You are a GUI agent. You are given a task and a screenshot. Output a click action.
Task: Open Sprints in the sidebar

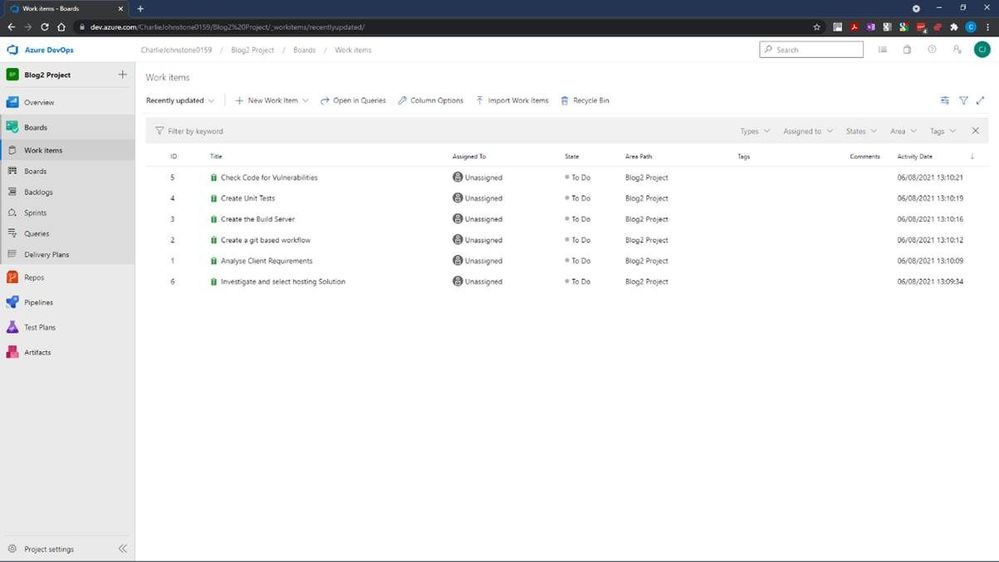pyautogui.click(x=35, y=213)
